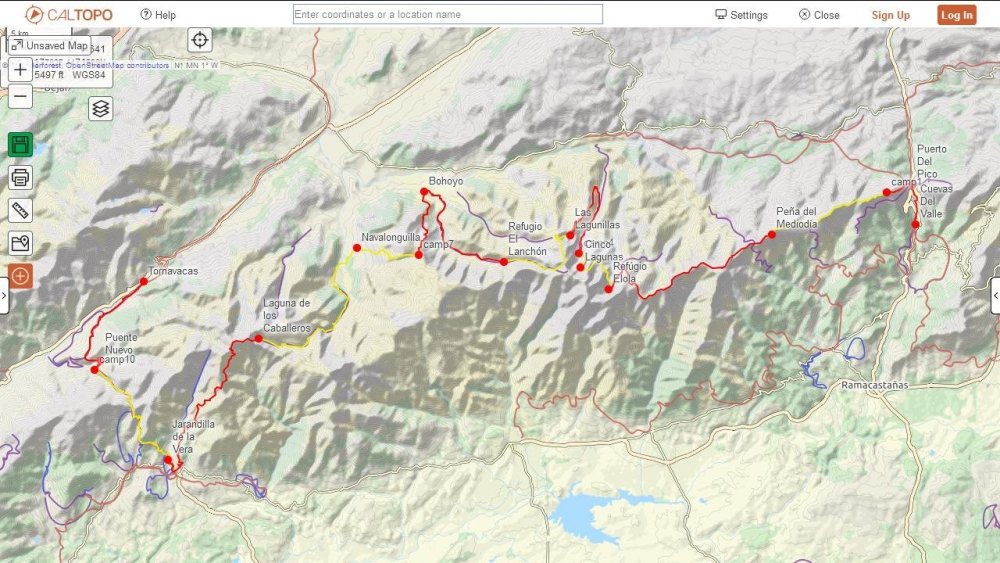This screenshot has height=563, width=1000.
Task: Click the Close option
Action: (820, 15)
